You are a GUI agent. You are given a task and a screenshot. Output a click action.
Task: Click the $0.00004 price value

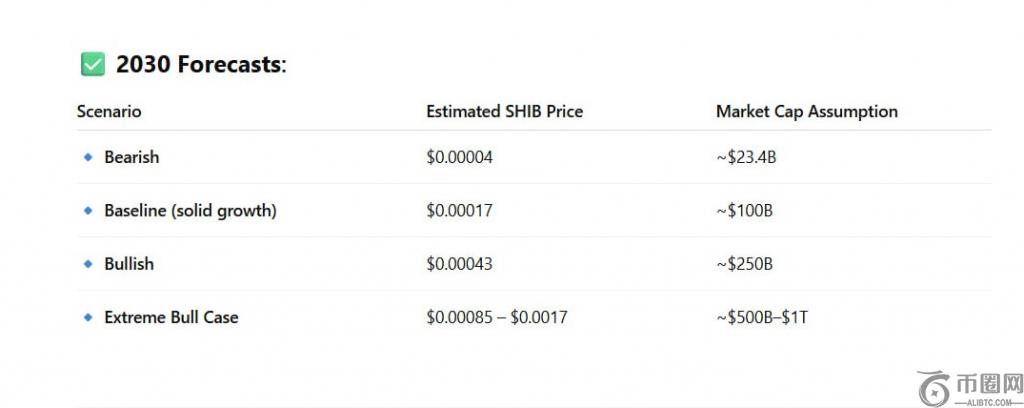(459, 157)
